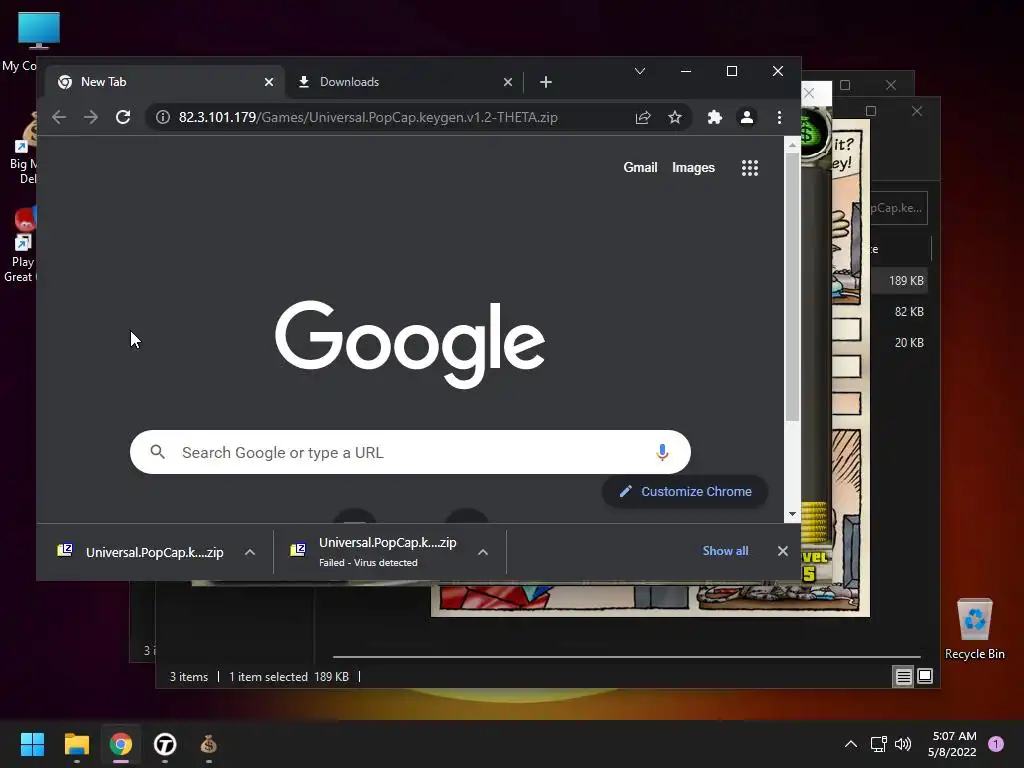Screen dimensions: 1024x768
Task: Open File Explorer from the taskbar
Action: click(76, 744)
